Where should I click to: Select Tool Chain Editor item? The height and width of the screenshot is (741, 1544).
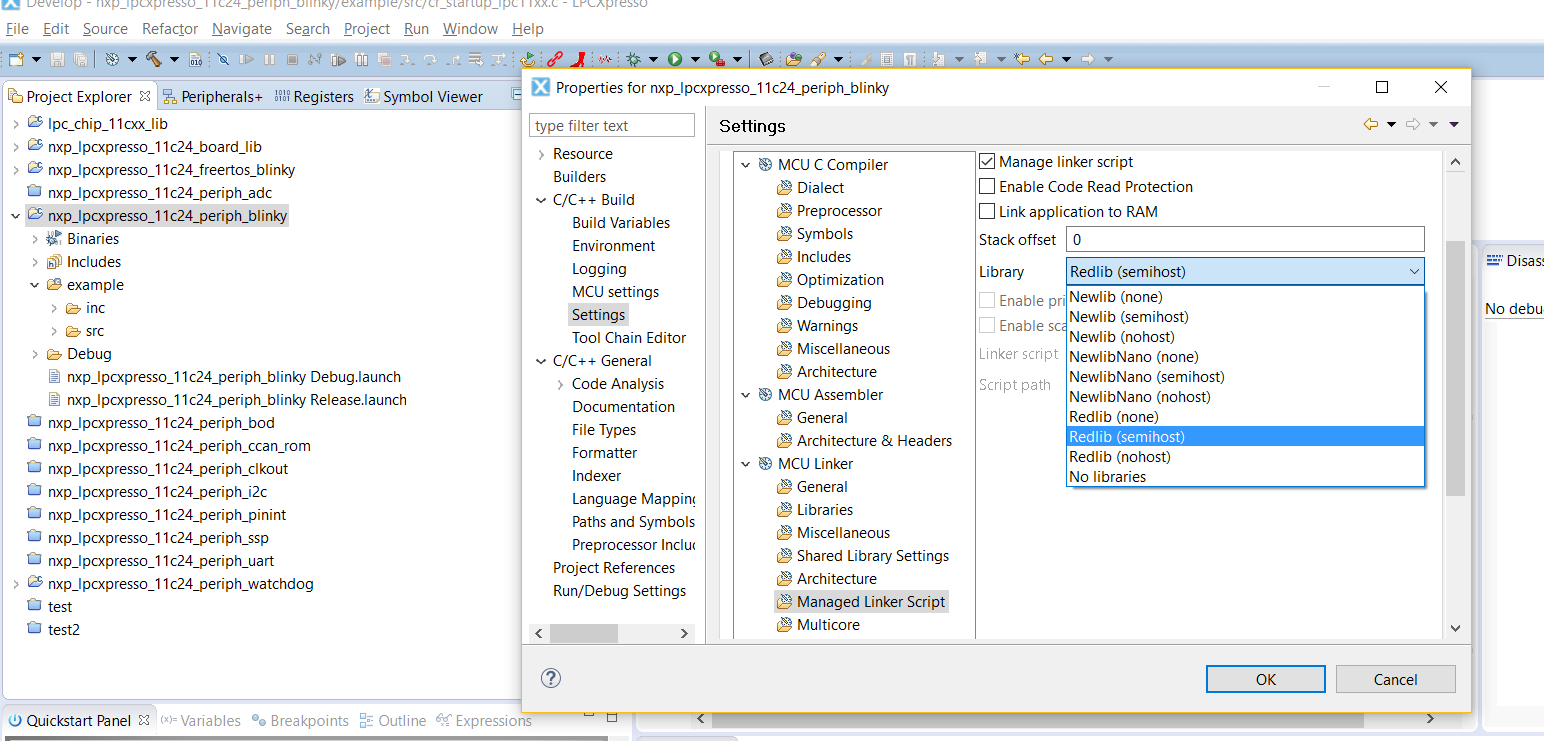(x=629, y=338)
